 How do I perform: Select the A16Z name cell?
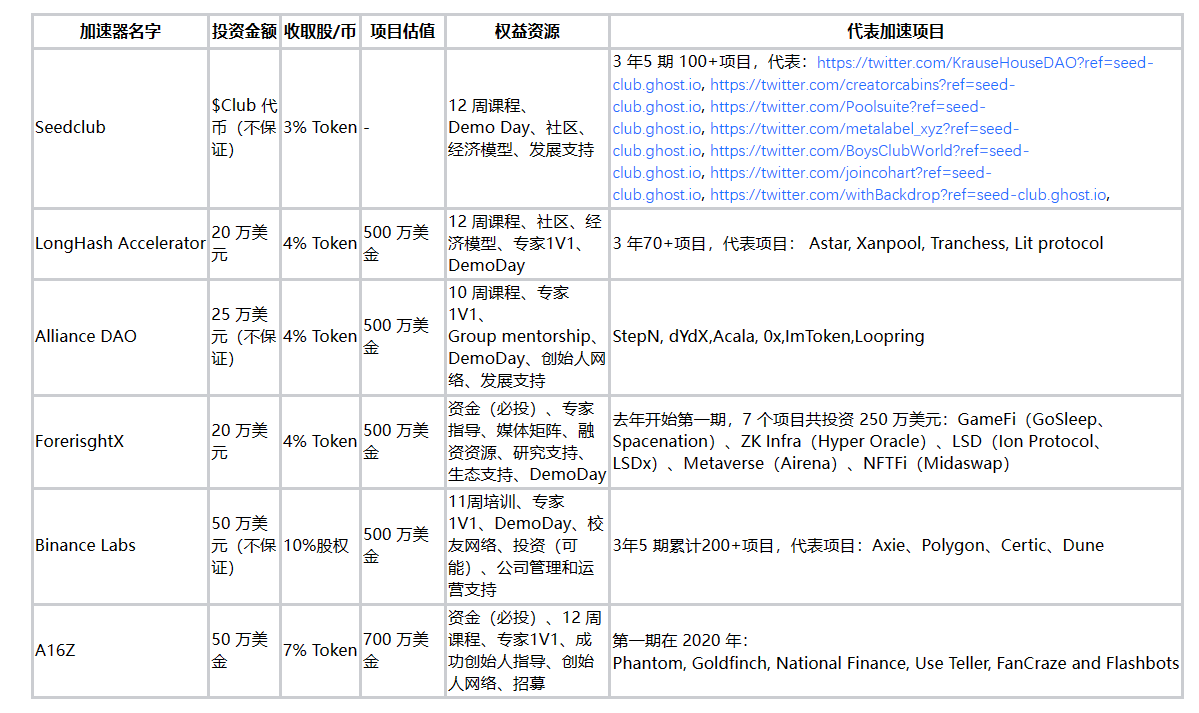[120, 650]
